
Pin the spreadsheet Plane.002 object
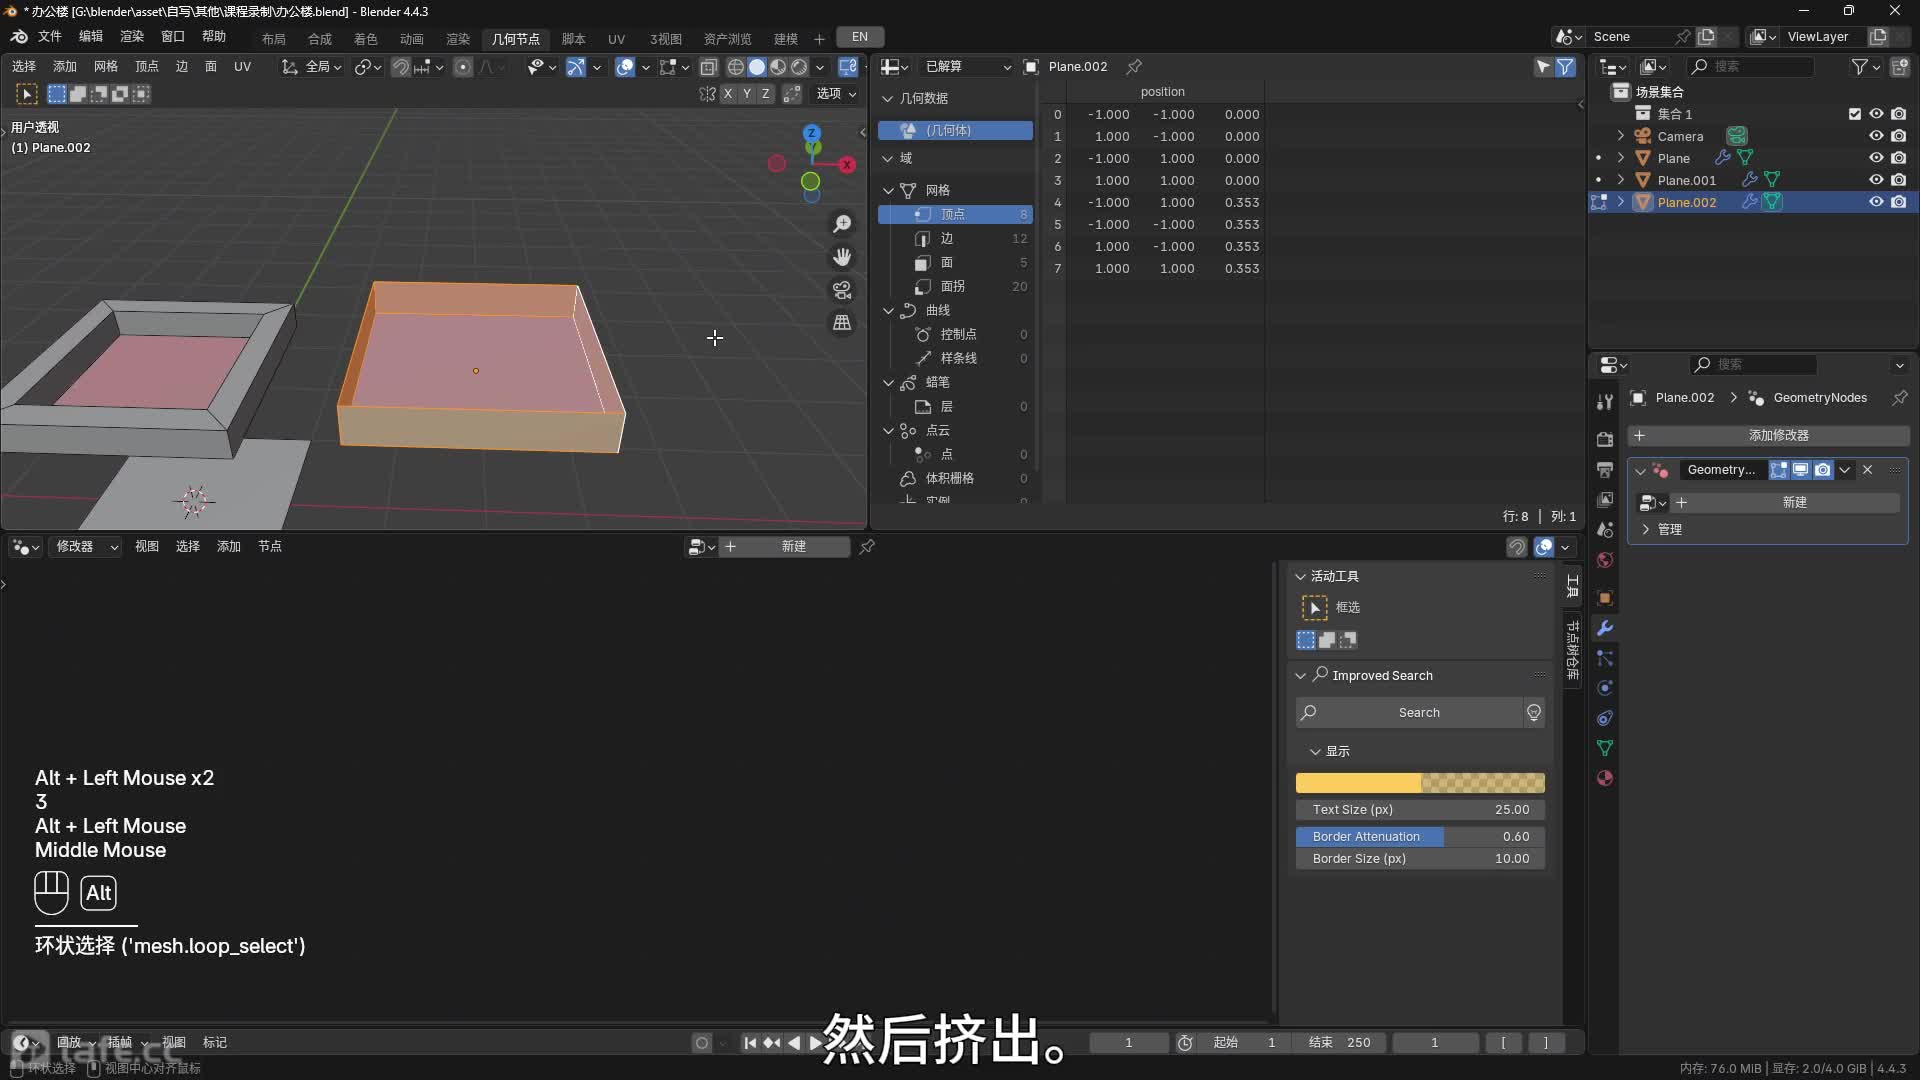(1134, 67)
